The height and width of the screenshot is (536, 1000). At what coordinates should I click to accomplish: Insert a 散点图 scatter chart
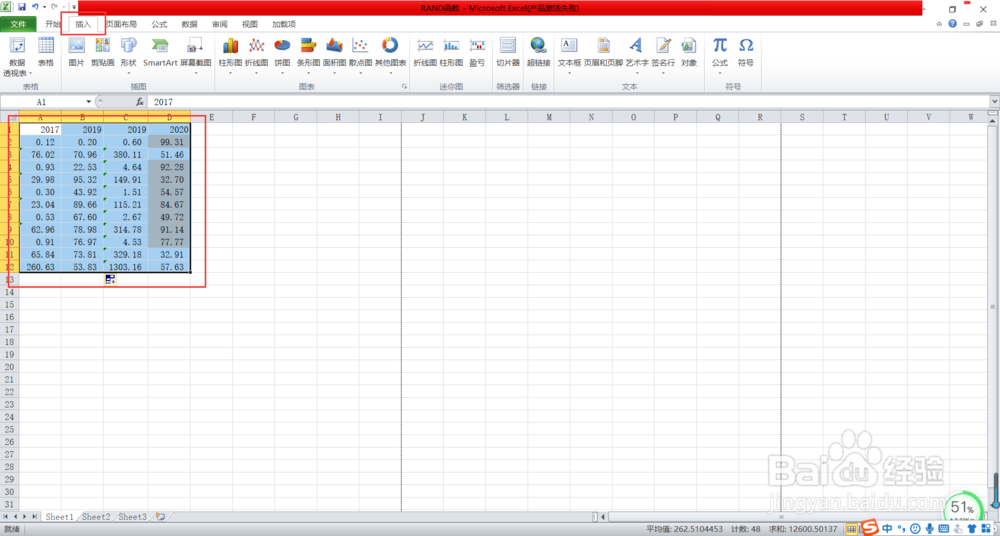[x=360, y=54]
